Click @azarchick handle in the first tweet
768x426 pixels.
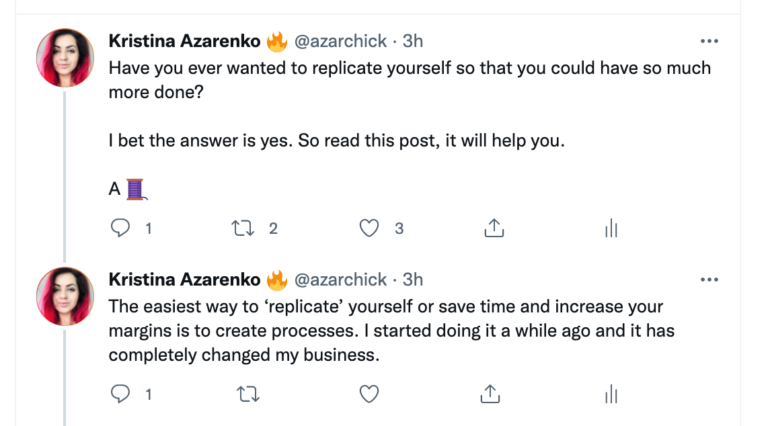pyautogui.click(x=340, y=41)
